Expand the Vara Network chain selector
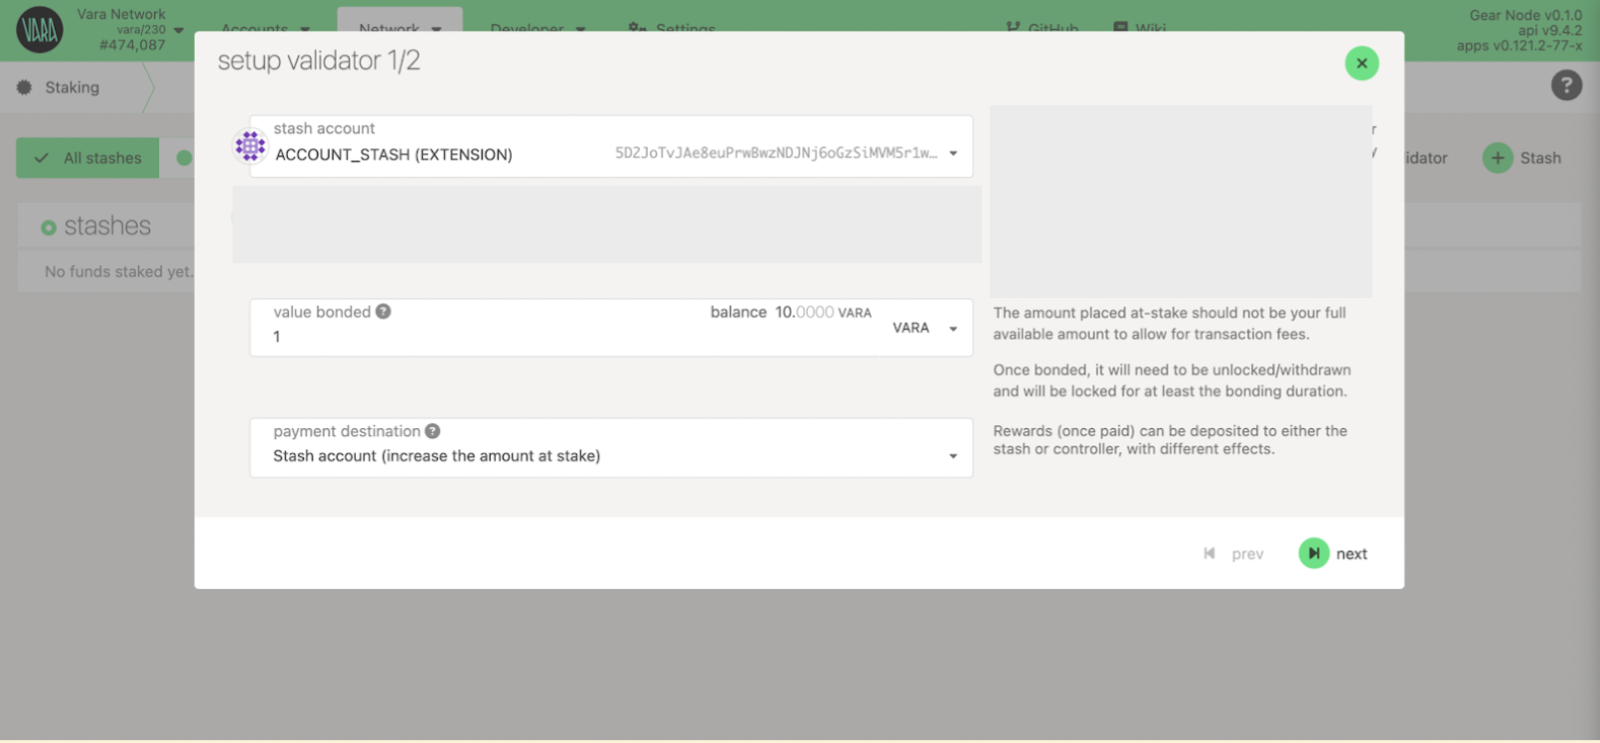Screen dimensions: 1600x743 (178, 30)
